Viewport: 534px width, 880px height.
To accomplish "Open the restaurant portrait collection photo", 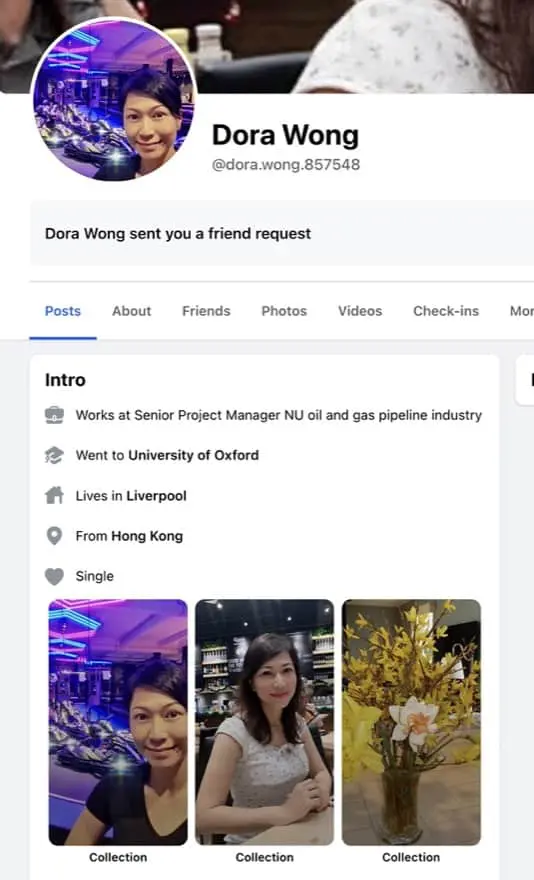I will point(264,722).
